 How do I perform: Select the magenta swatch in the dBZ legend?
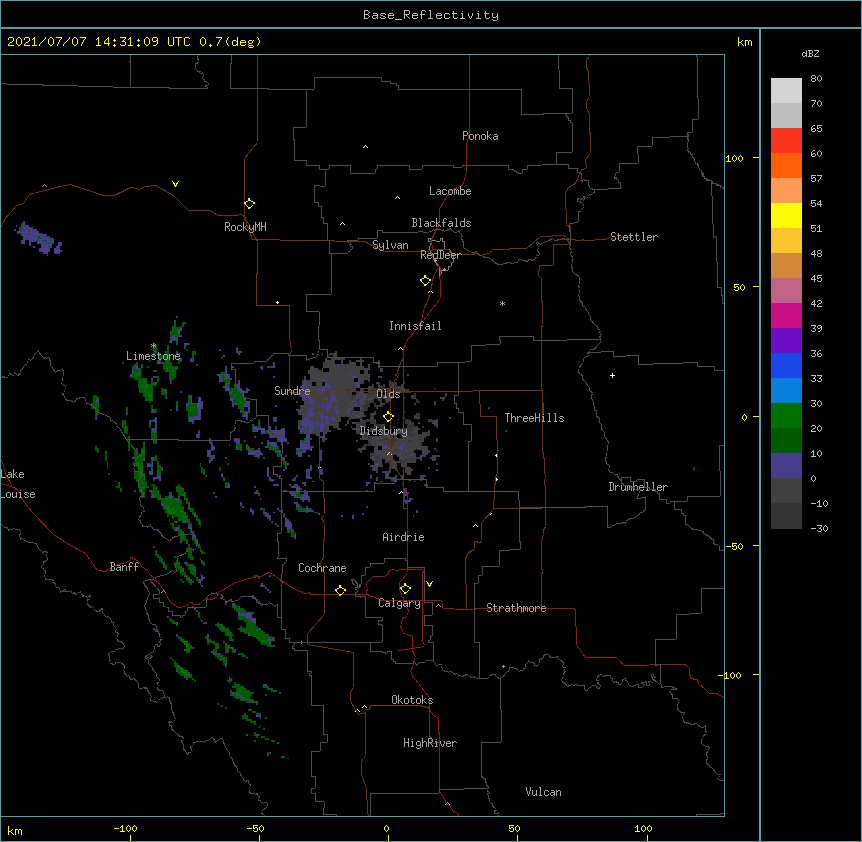[x=786, y=315]
